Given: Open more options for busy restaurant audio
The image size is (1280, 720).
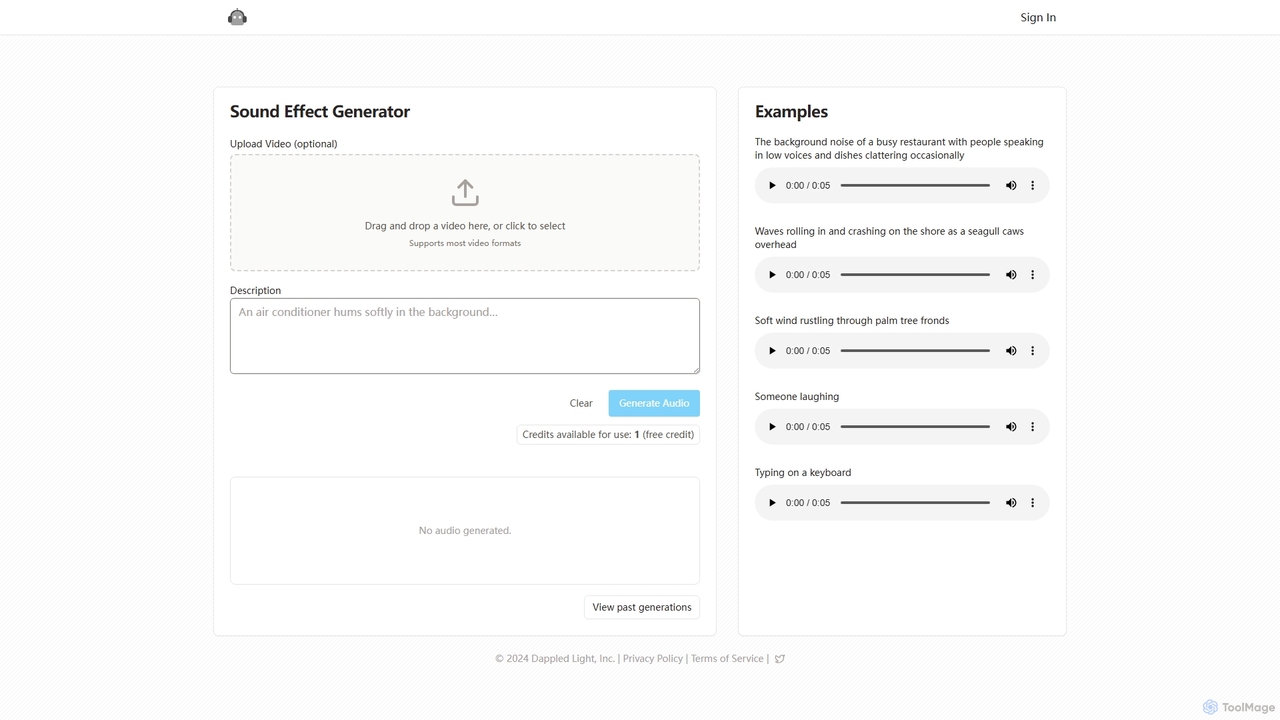Looking at the screenshot, I should 1033,185.
